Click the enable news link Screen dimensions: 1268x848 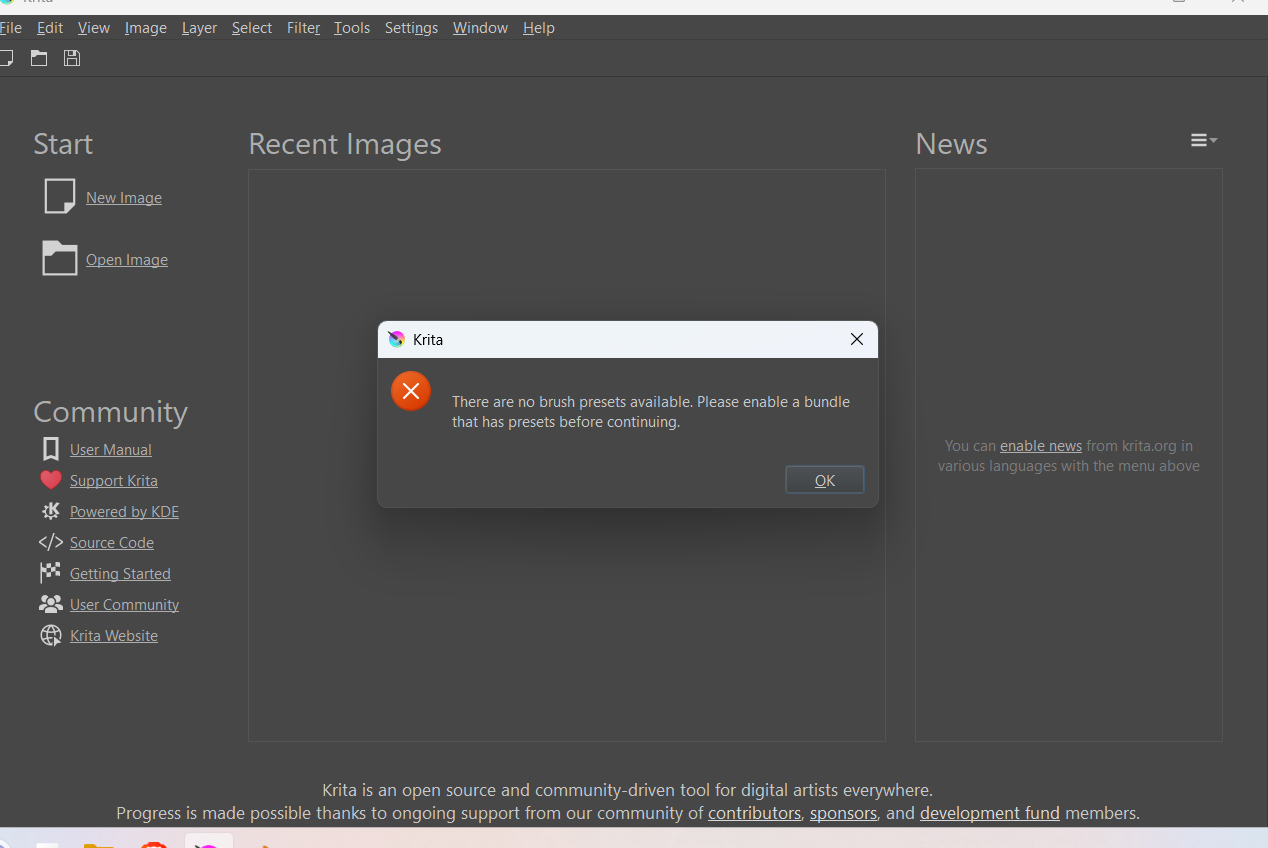point(1041,446)
